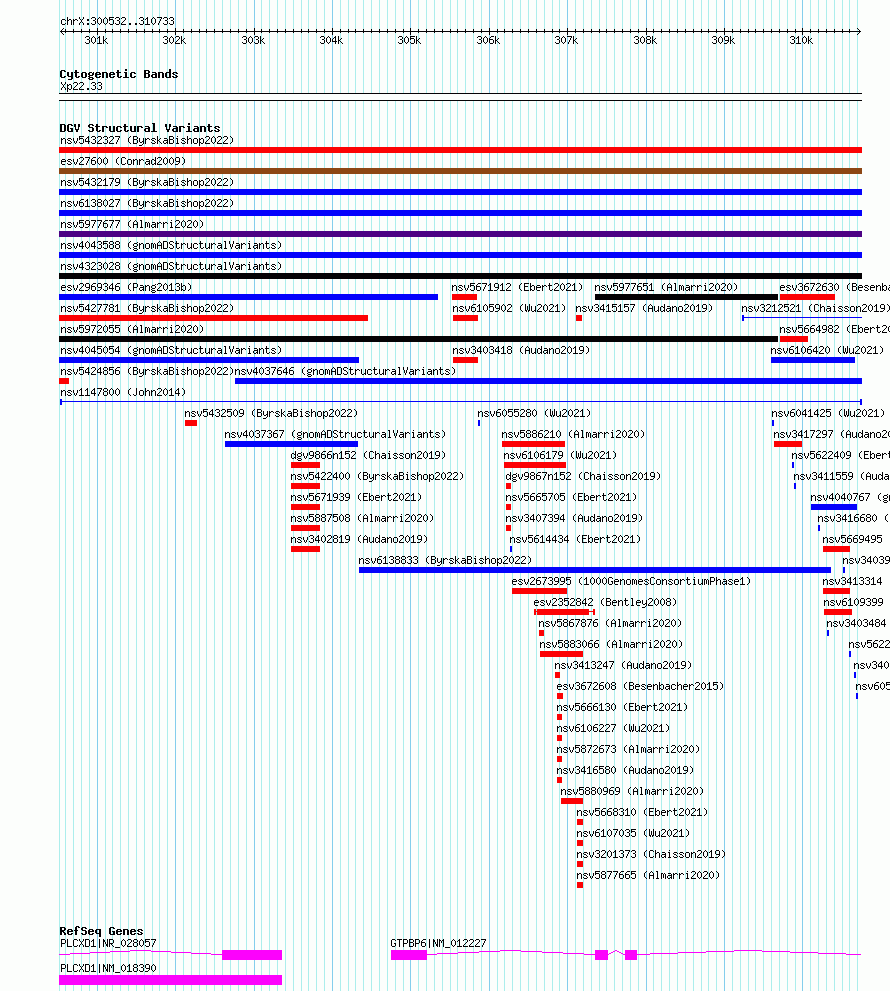The height and width of the screenshot is (991, 890).
Task: Open nsv5977651 (Almarri2020) variant
Action: [666, 287]
